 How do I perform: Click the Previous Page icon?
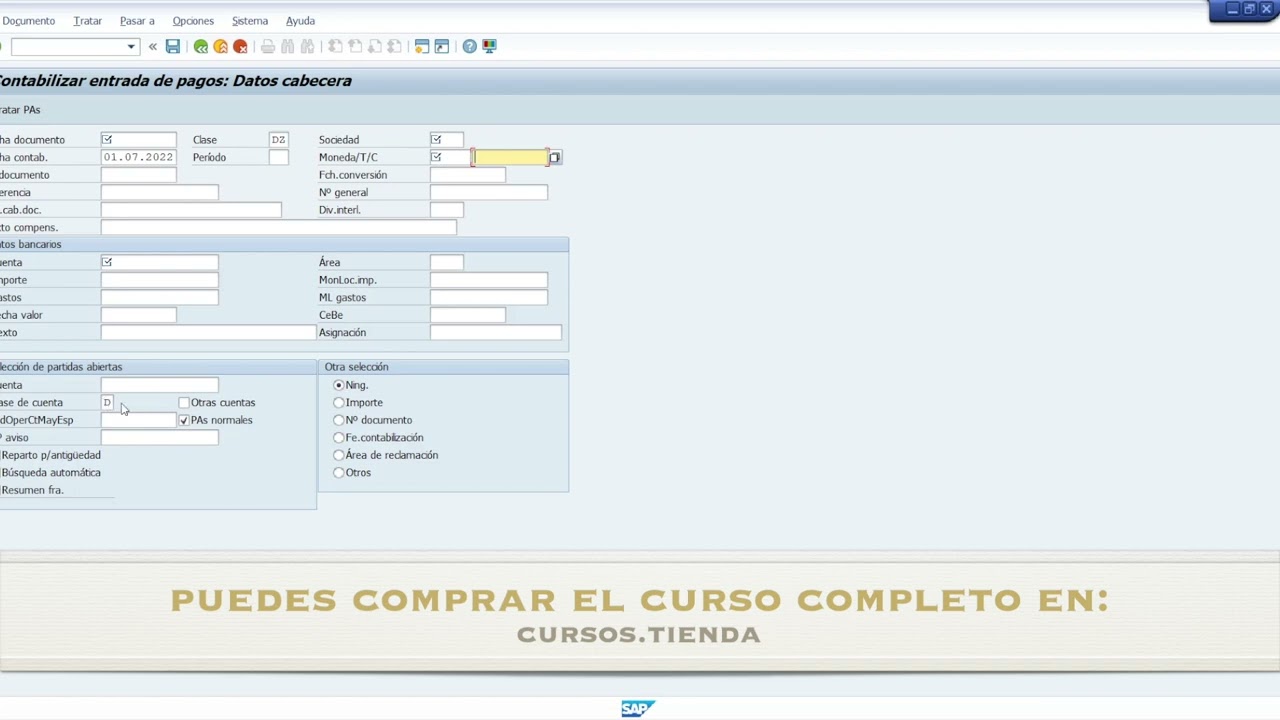[x=355, y=47]
